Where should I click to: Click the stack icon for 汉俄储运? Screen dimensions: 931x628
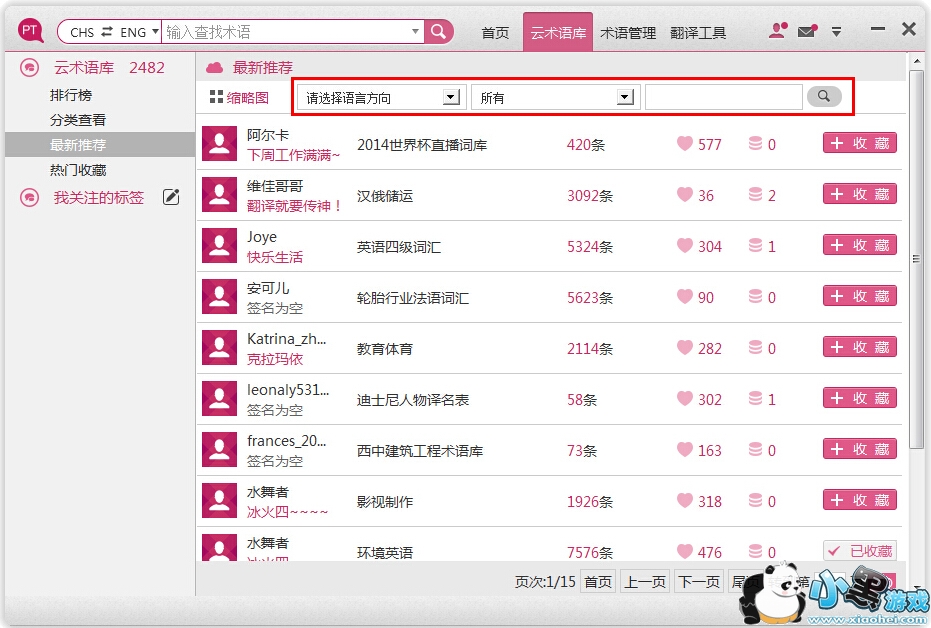coord(755,194)
